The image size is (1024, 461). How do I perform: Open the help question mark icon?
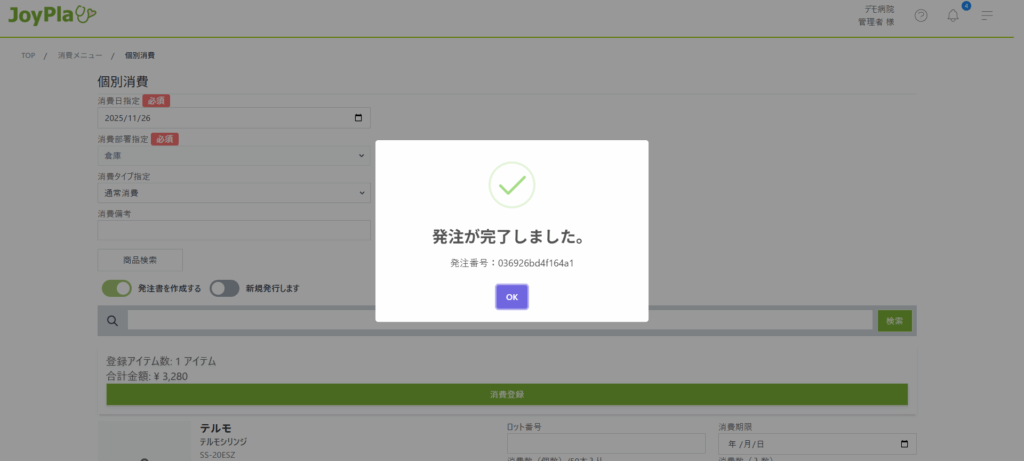click(x=921, y=16)
